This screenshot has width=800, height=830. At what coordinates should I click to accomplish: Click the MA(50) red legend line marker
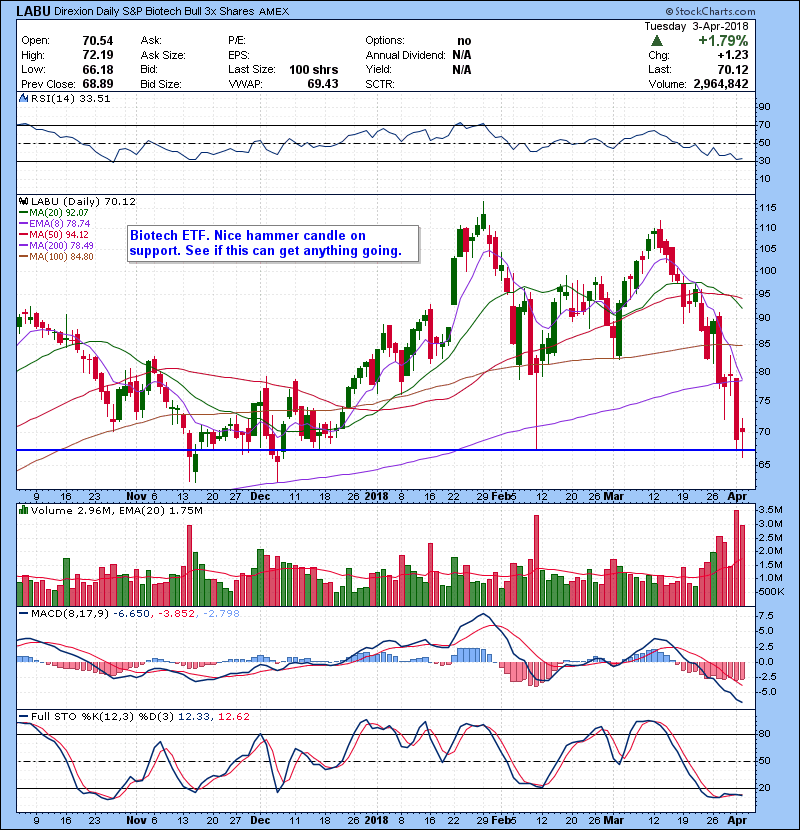coord(23,234)
